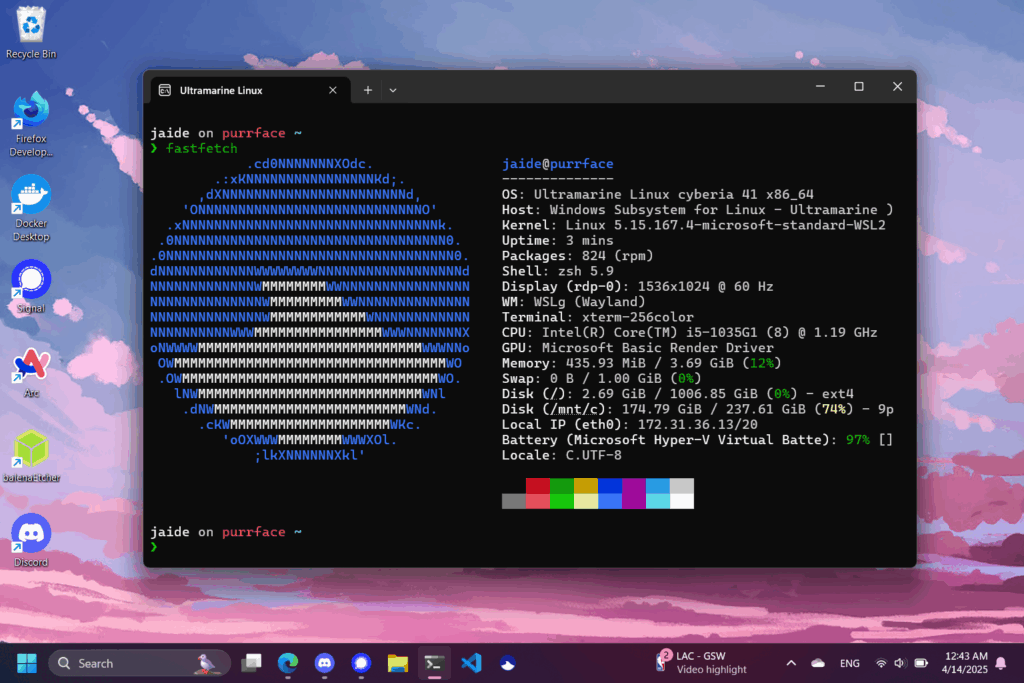Click the Uptime: 3 mins line
This screenshot has width=1024, height=683.
coord(558,241)
